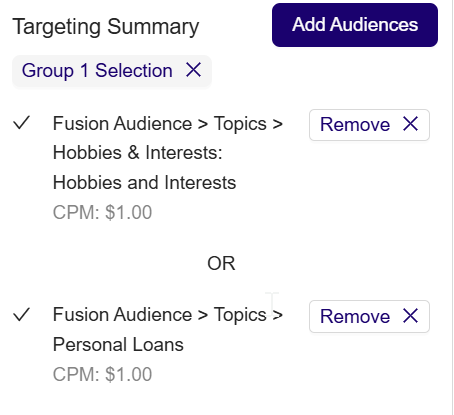Click the Personal Loans text
This screenshot has height=415, width=454.
[x=118, y=344]
